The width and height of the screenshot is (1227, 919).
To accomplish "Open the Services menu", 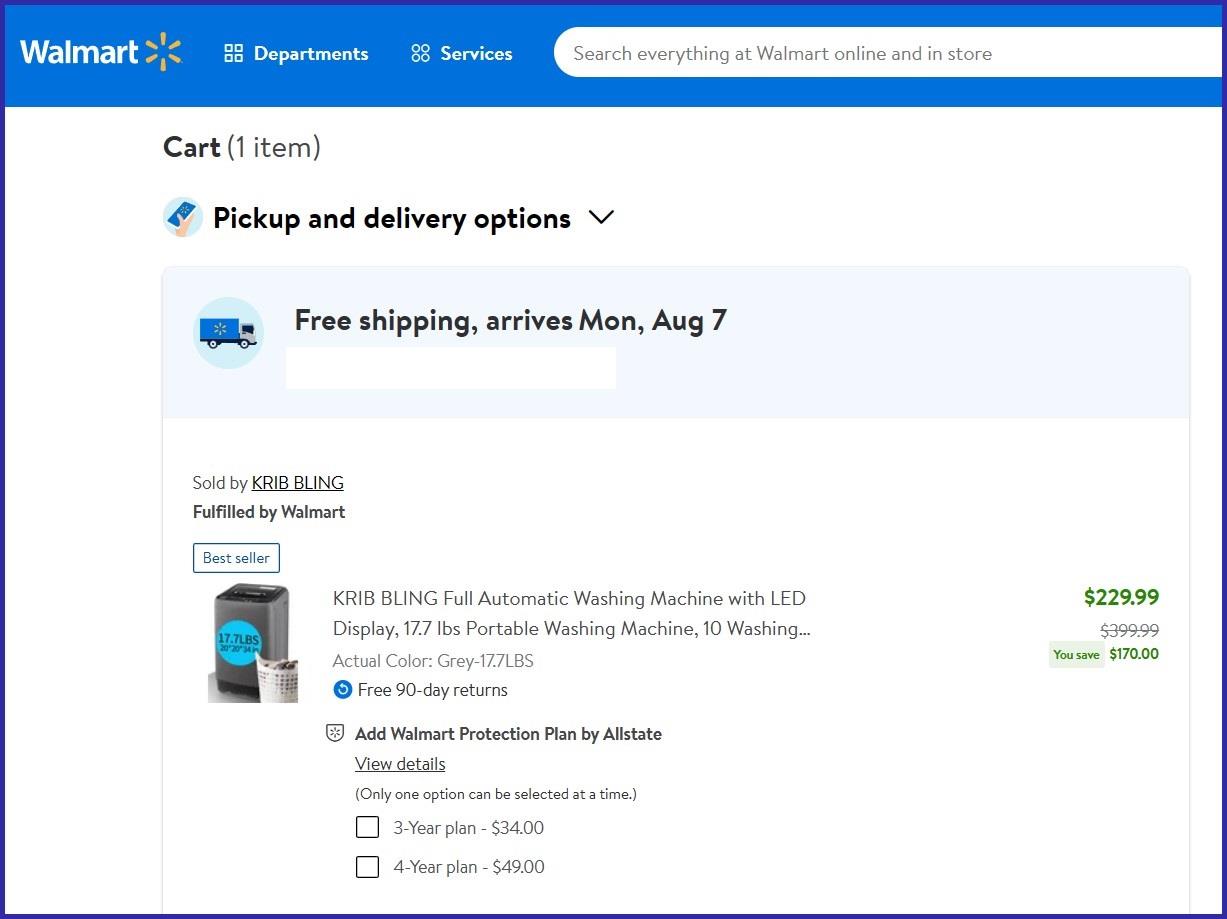I will coord(462,54).
